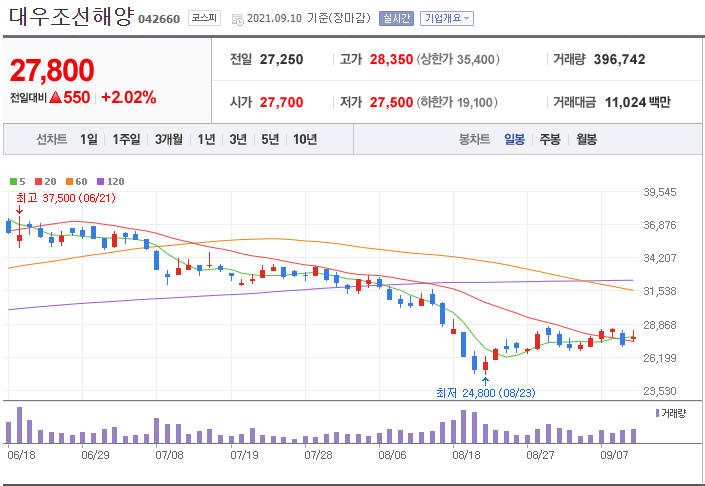Click the 2021.09.10 date text

[274, 18]
